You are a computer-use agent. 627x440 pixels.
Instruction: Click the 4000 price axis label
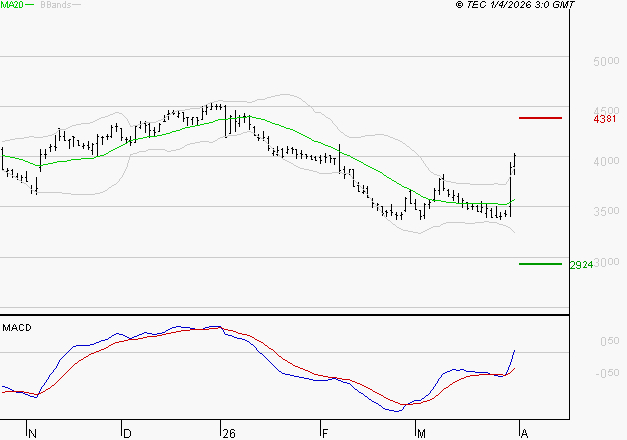[x=606, y=161]
